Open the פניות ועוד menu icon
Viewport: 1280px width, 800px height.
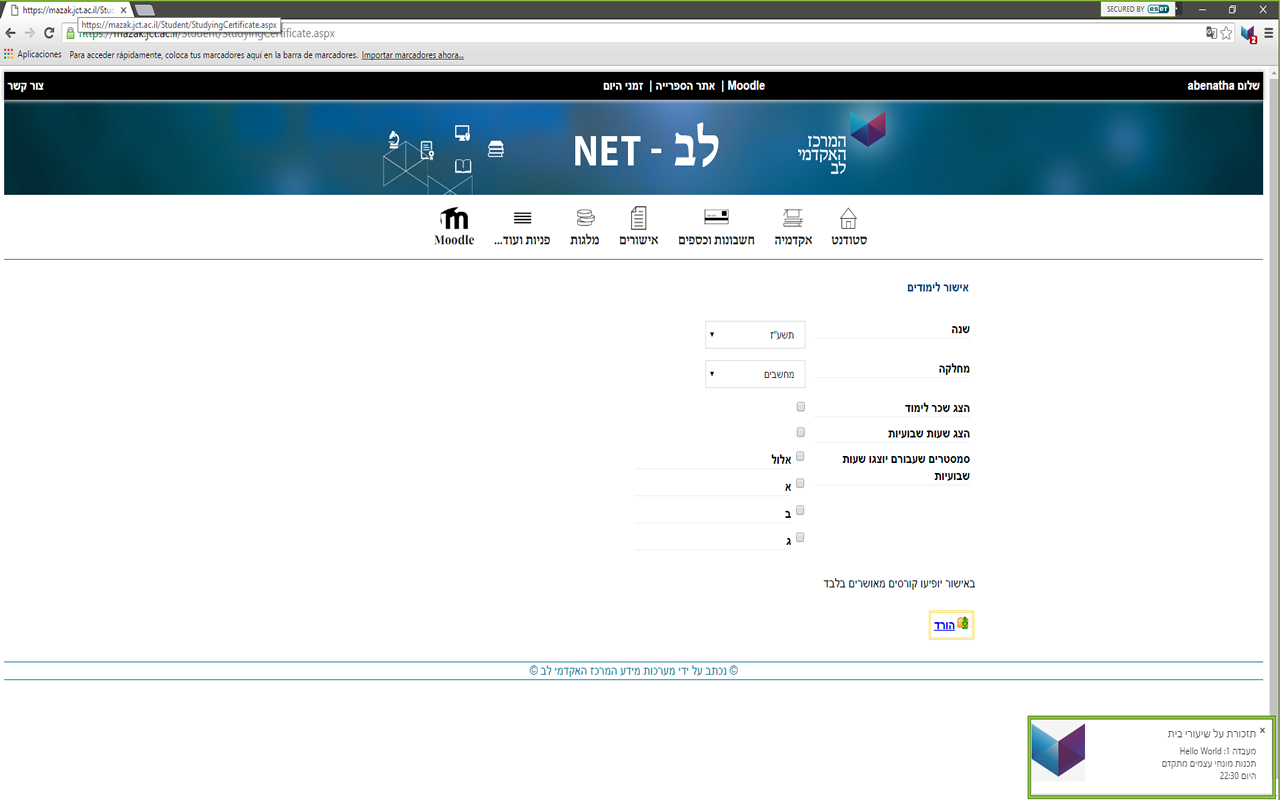pos(522,218)
